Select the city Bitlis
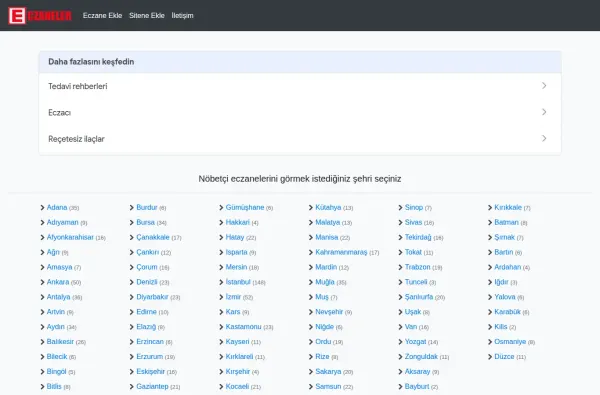This screenshot has width=600, height=395. click(54, 387)
